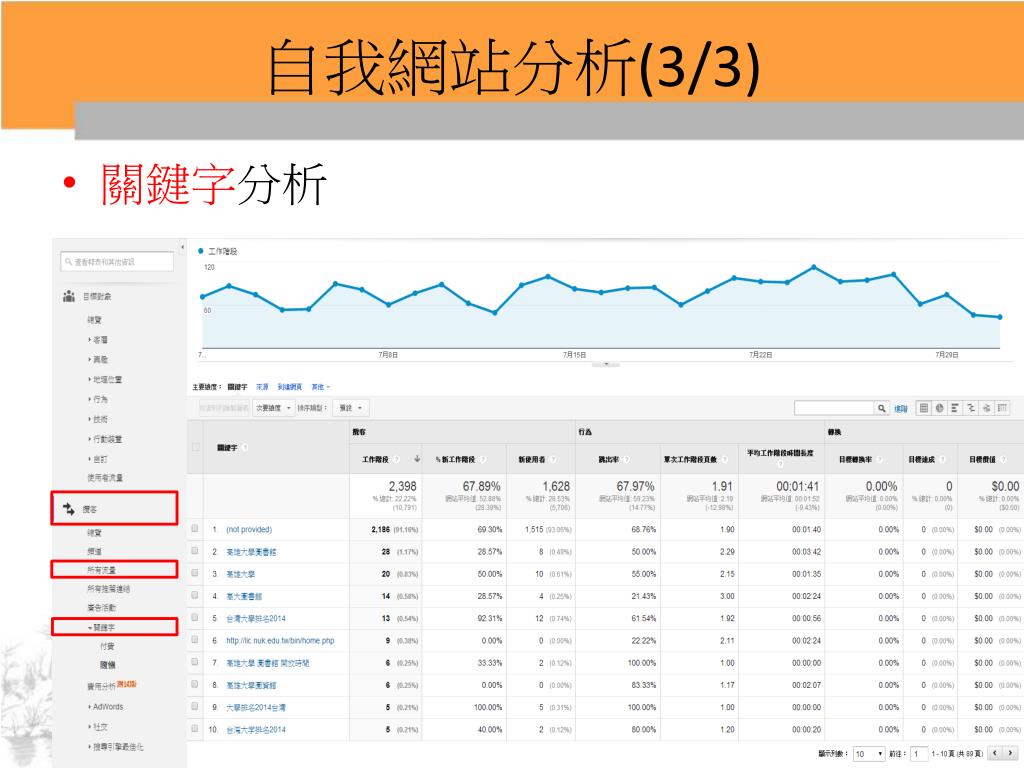
Task: Switch to pie chart percentage view icon
Action: click(939, 408)
